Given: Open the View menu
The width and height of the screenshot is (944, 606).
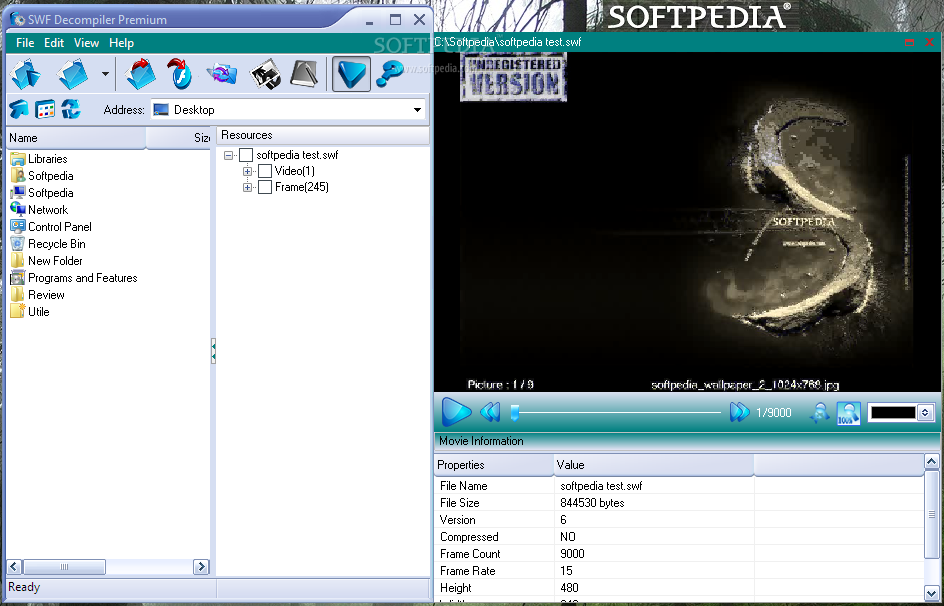Looking at the screenshot, I should pyautogui.click(x=86, y=43).
